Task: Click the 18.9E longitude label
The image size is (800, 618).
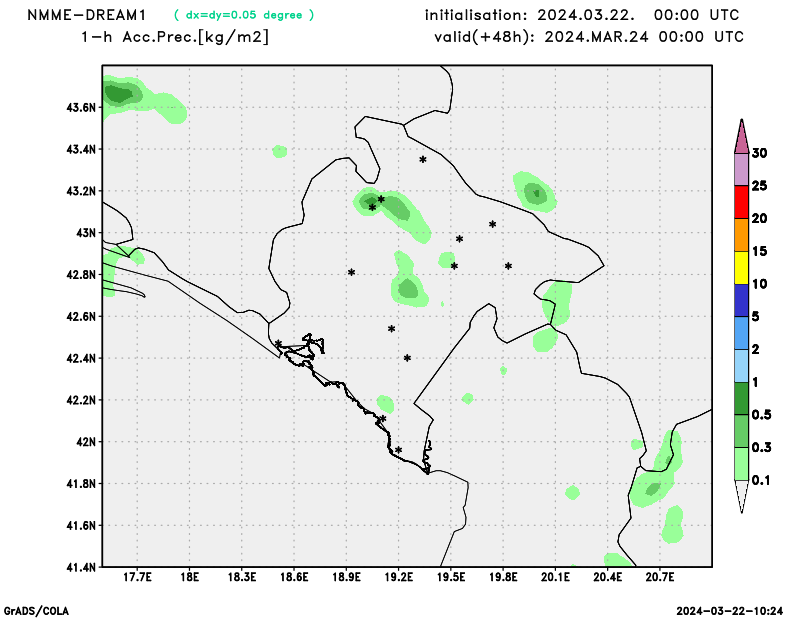Action: [346, 577]
